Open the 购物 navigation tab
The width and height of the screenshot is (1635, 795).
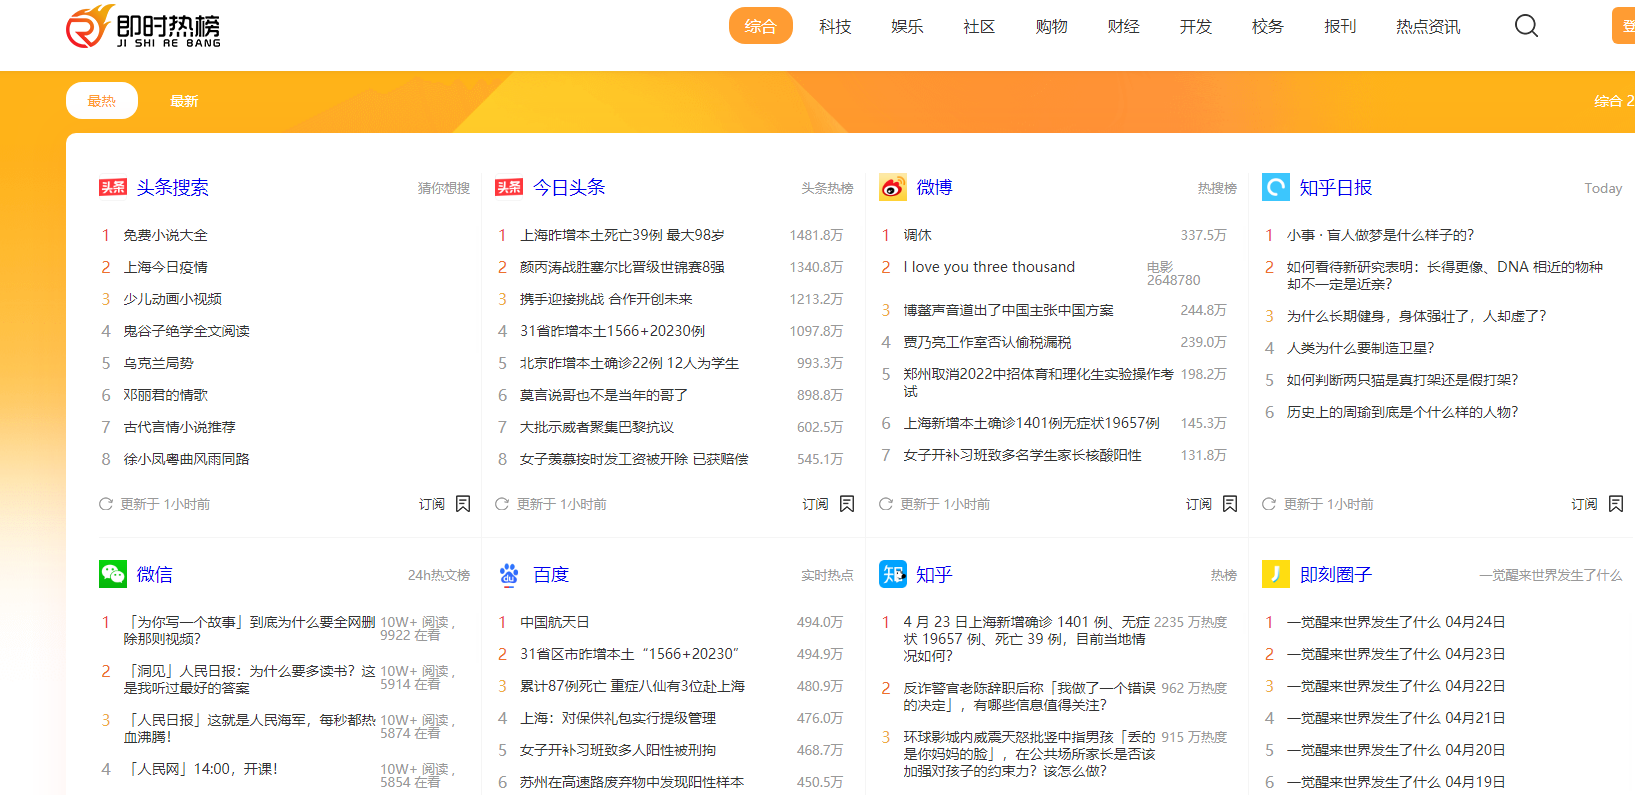(x=1051, y=26)
